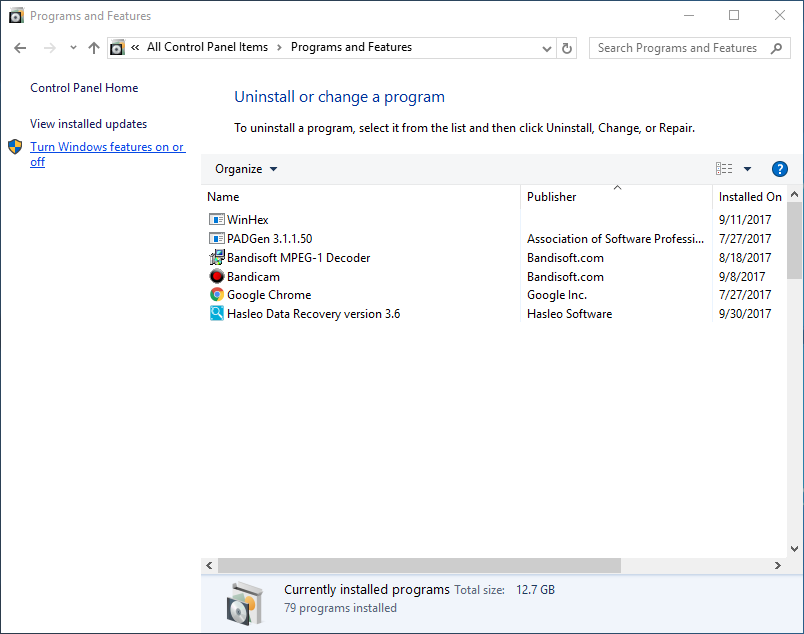Expand the address bar history dropdown
This screenshot has width=804, height=634.
click(547, 49)
